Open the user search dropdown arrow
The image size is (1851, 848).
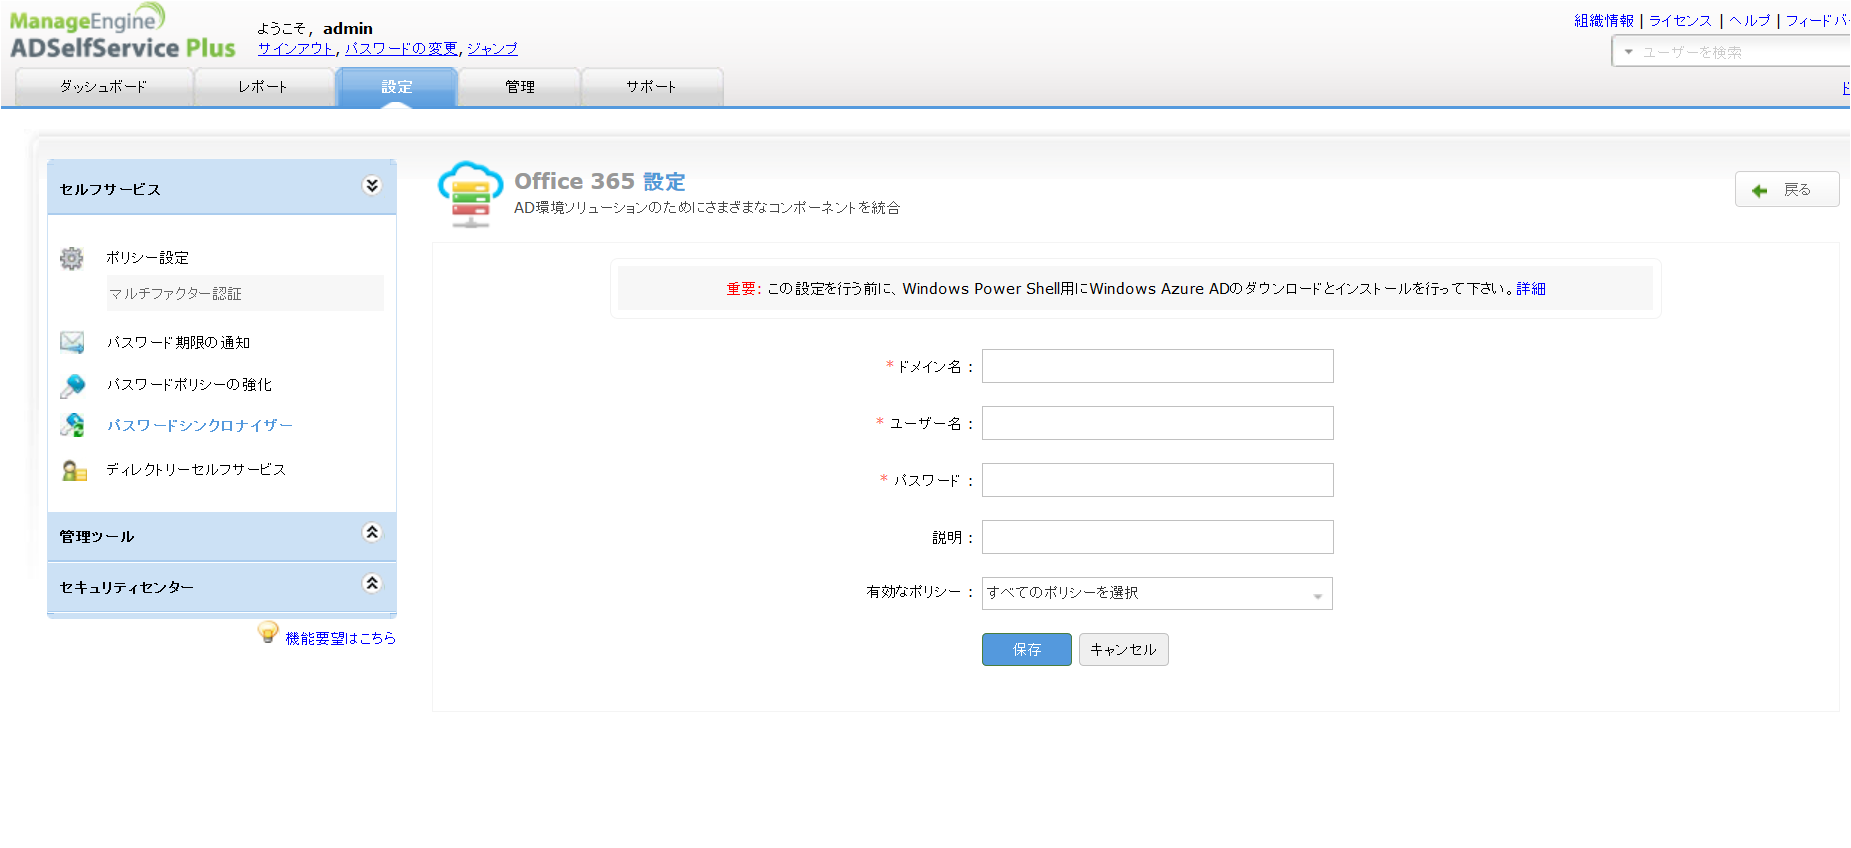pos(1628,52)
